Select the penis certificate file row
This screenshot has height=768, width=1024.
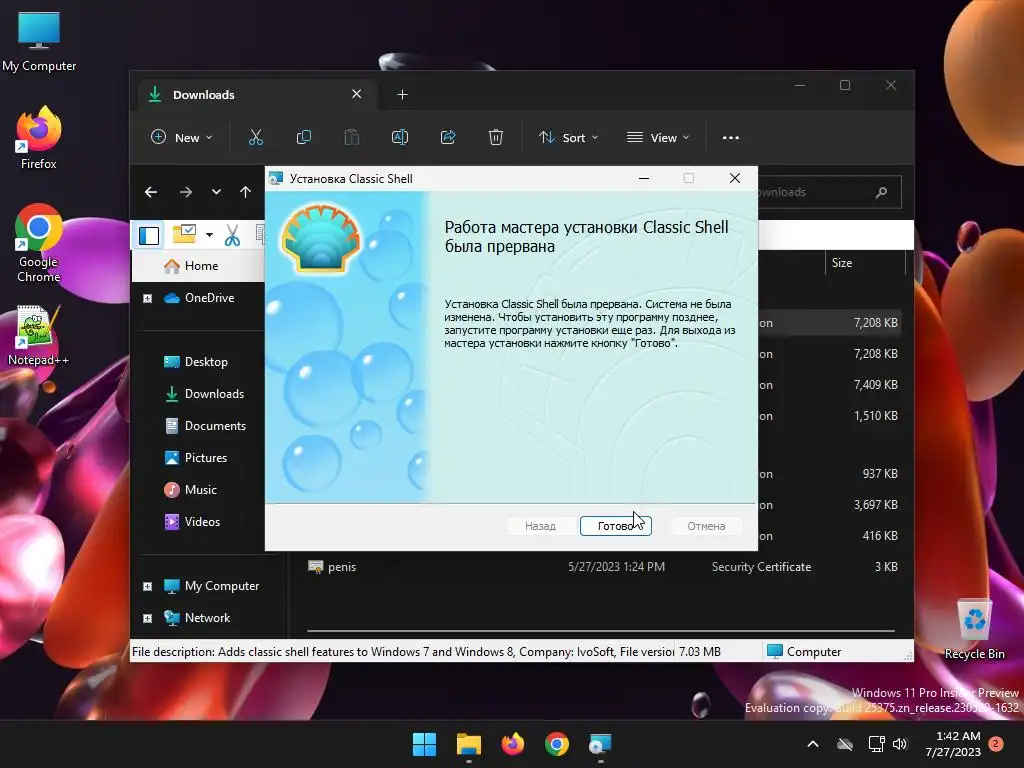pos(603,567)
